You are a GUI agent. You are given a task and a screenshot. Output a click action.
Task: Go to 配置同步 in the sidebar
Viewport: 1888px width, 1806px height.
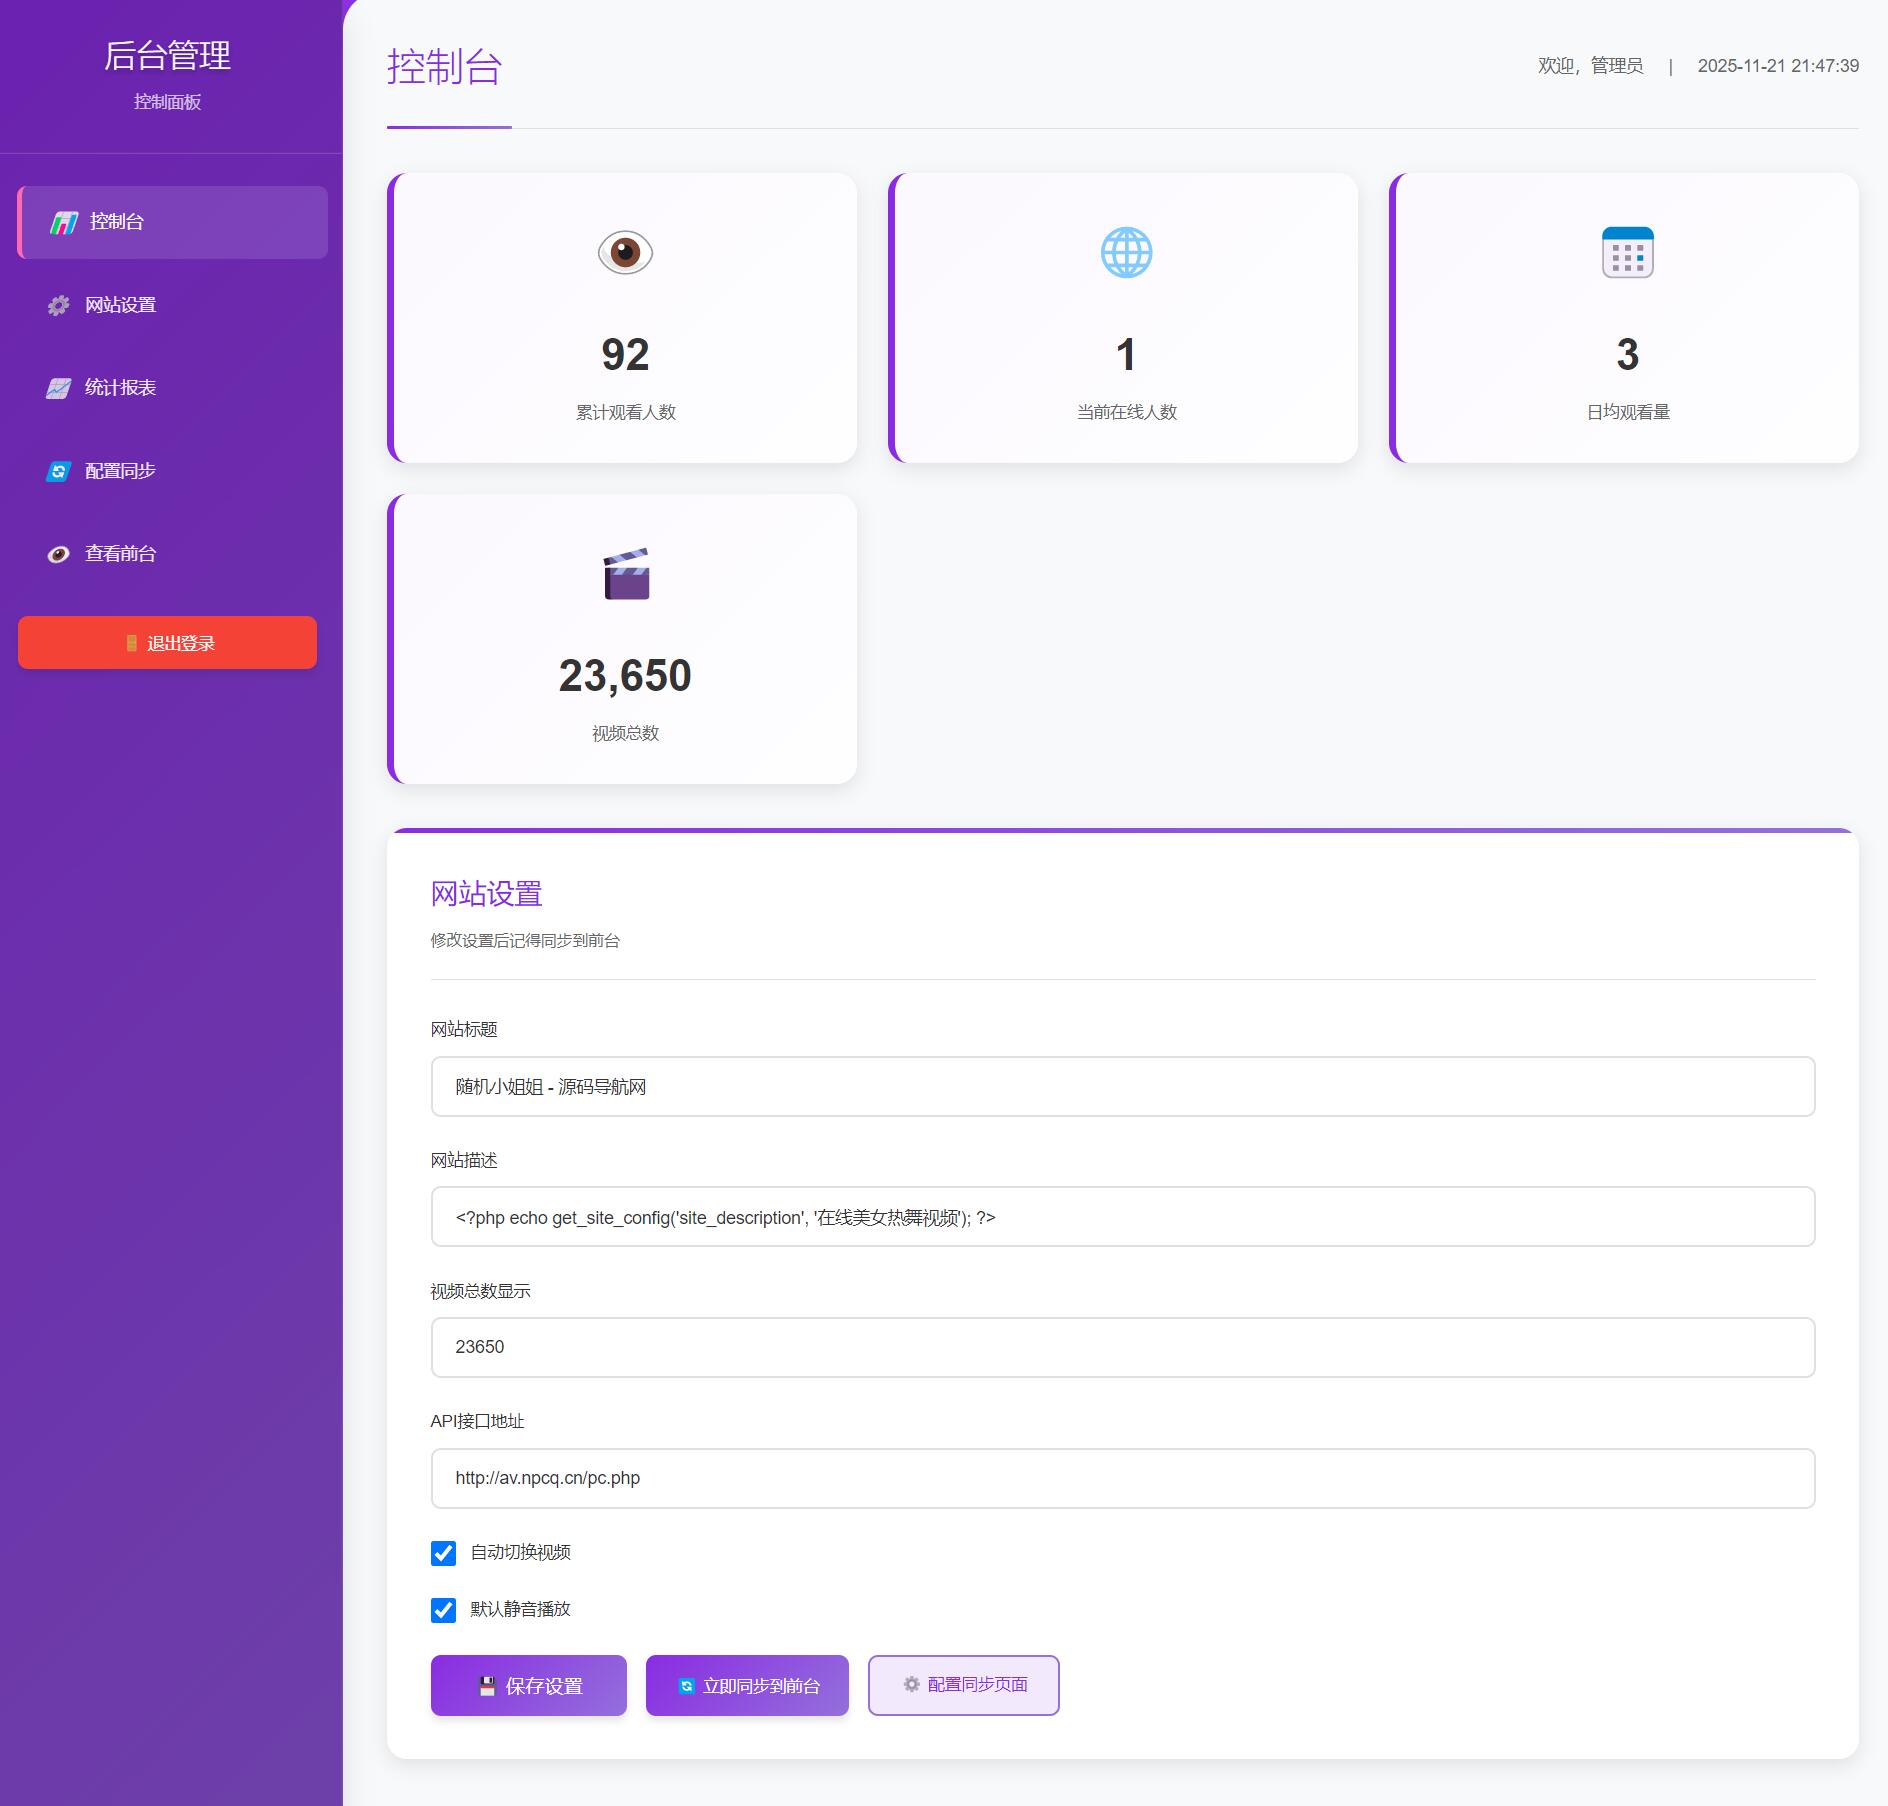(120, 471)
